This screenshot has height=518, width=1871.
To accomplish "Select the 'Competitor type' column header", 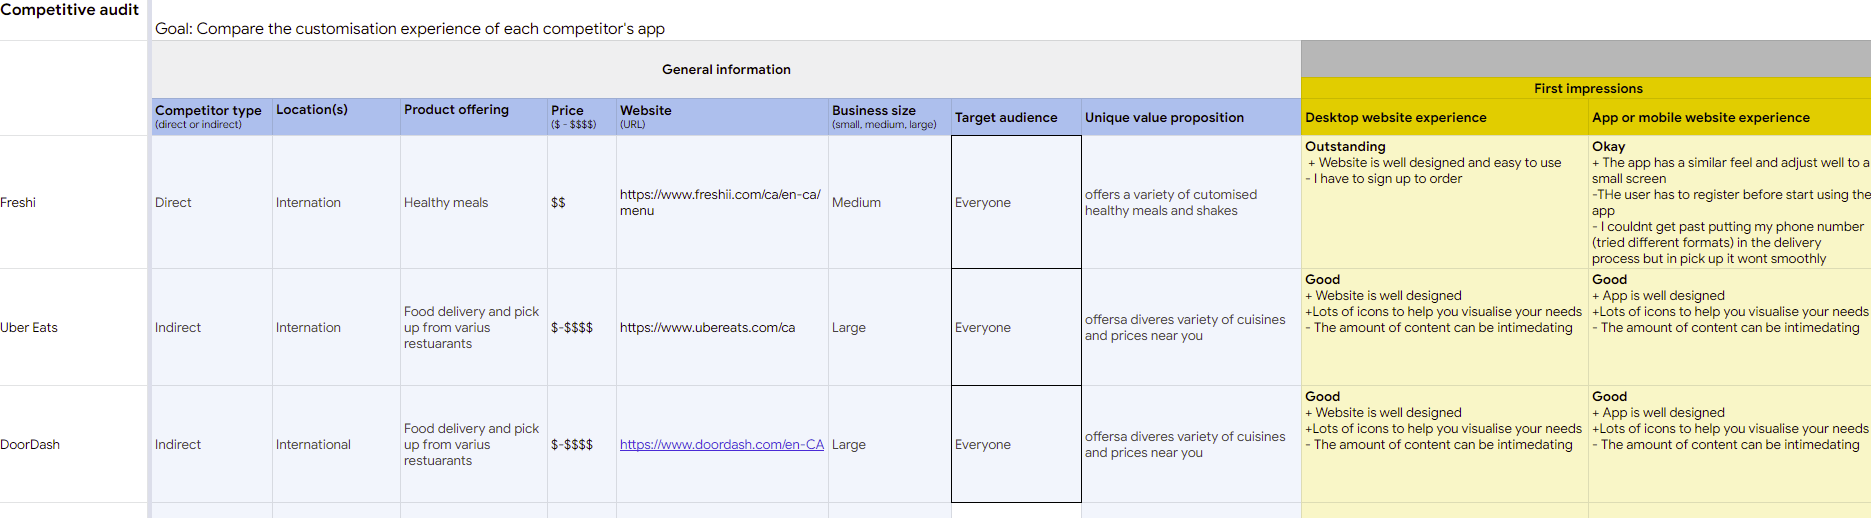I will click(x=212, y=117).
